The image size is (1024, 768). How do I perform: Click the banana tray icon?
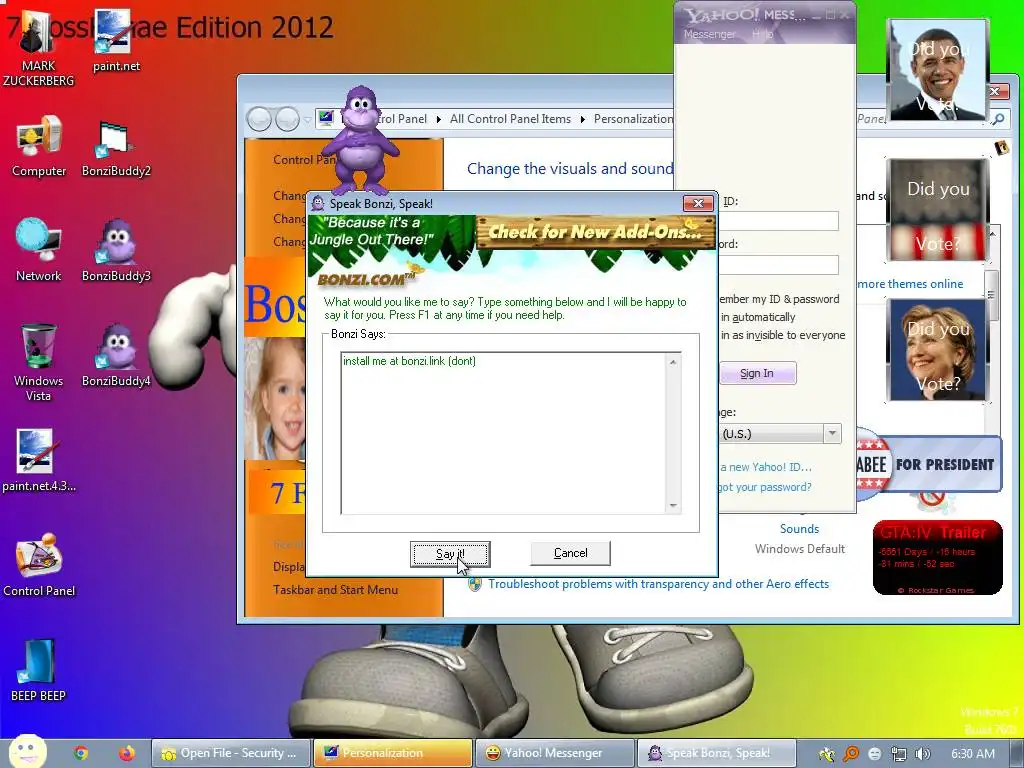tap(827, 754)
